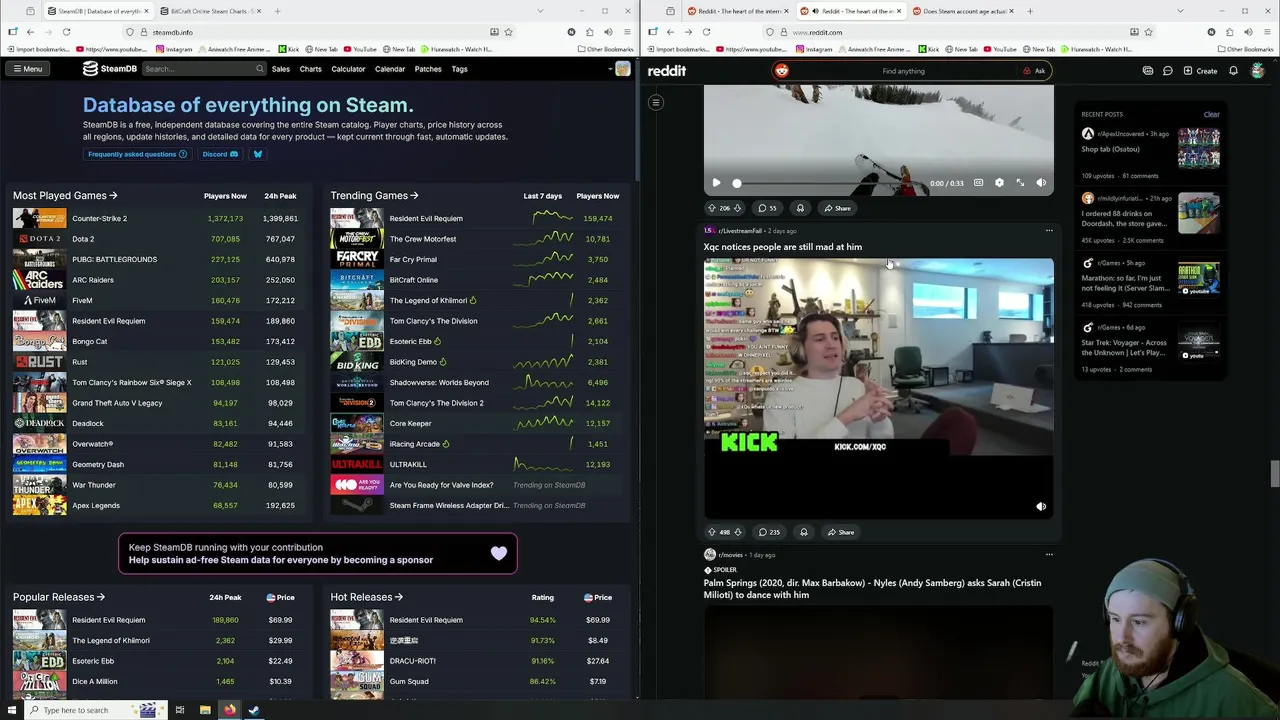This screenshot has height=720, width=1280.
Task: Open Frequently asked questions link
Action: pos(137,154)
